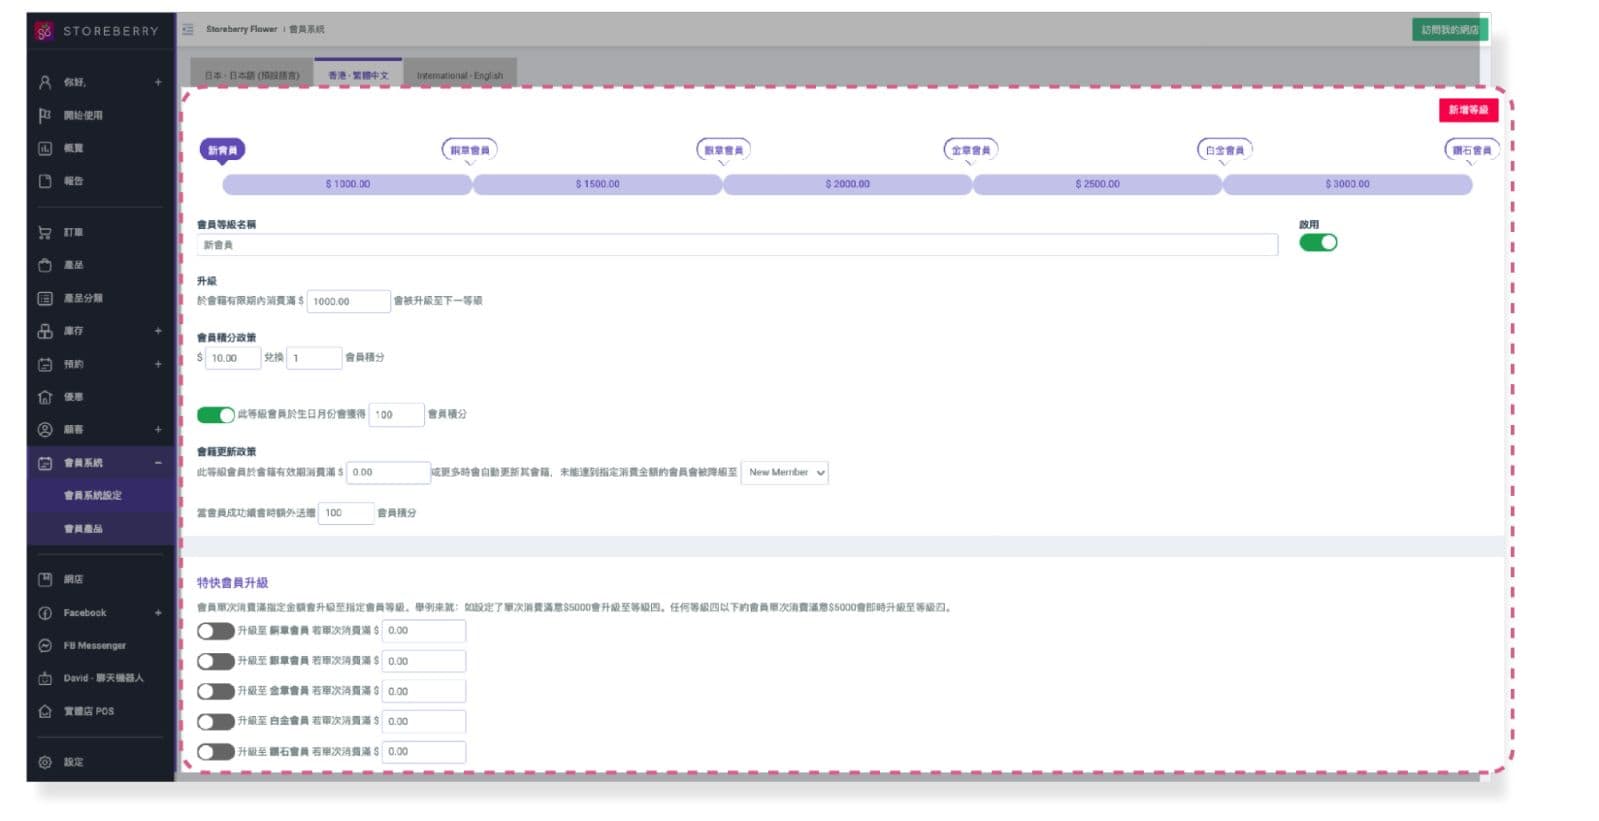Select the 白金會員 tier bubble

[x=1225, y=150]
